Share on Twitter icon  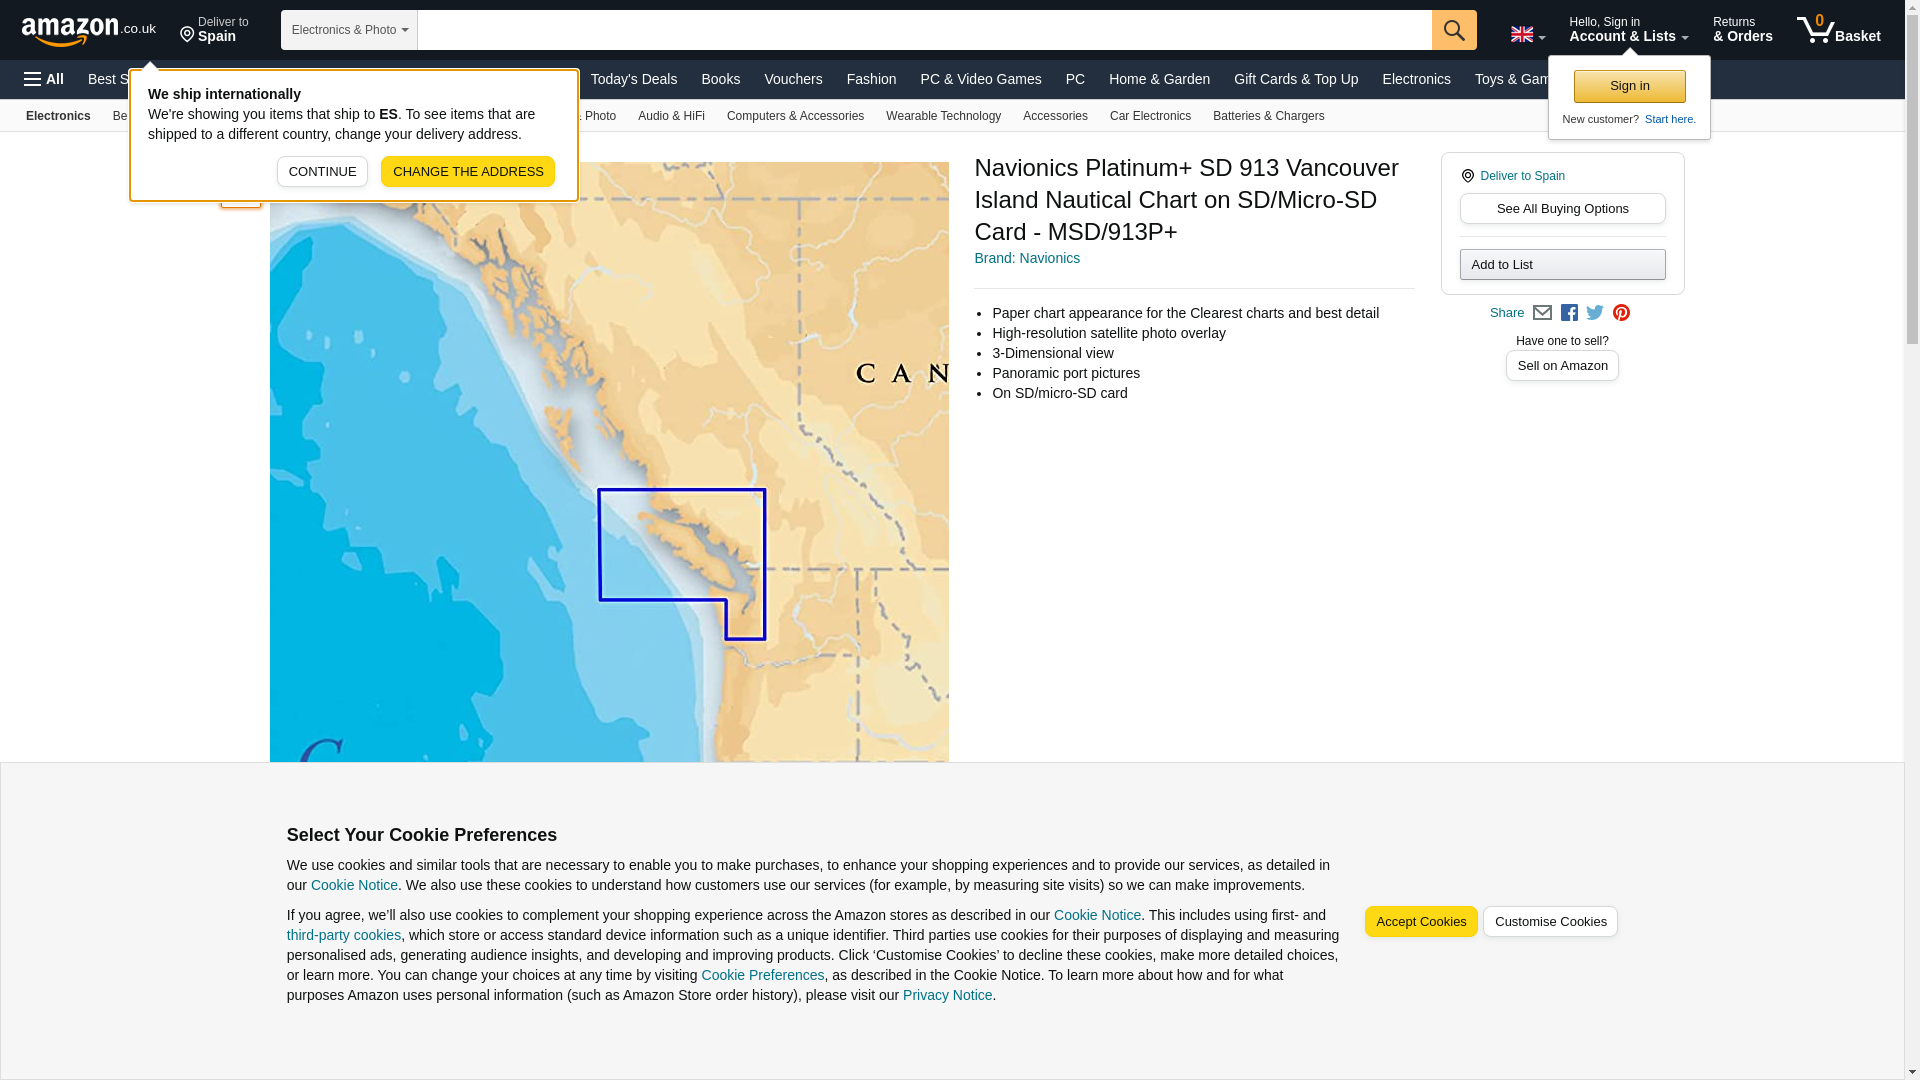(x=1595, y=313)
